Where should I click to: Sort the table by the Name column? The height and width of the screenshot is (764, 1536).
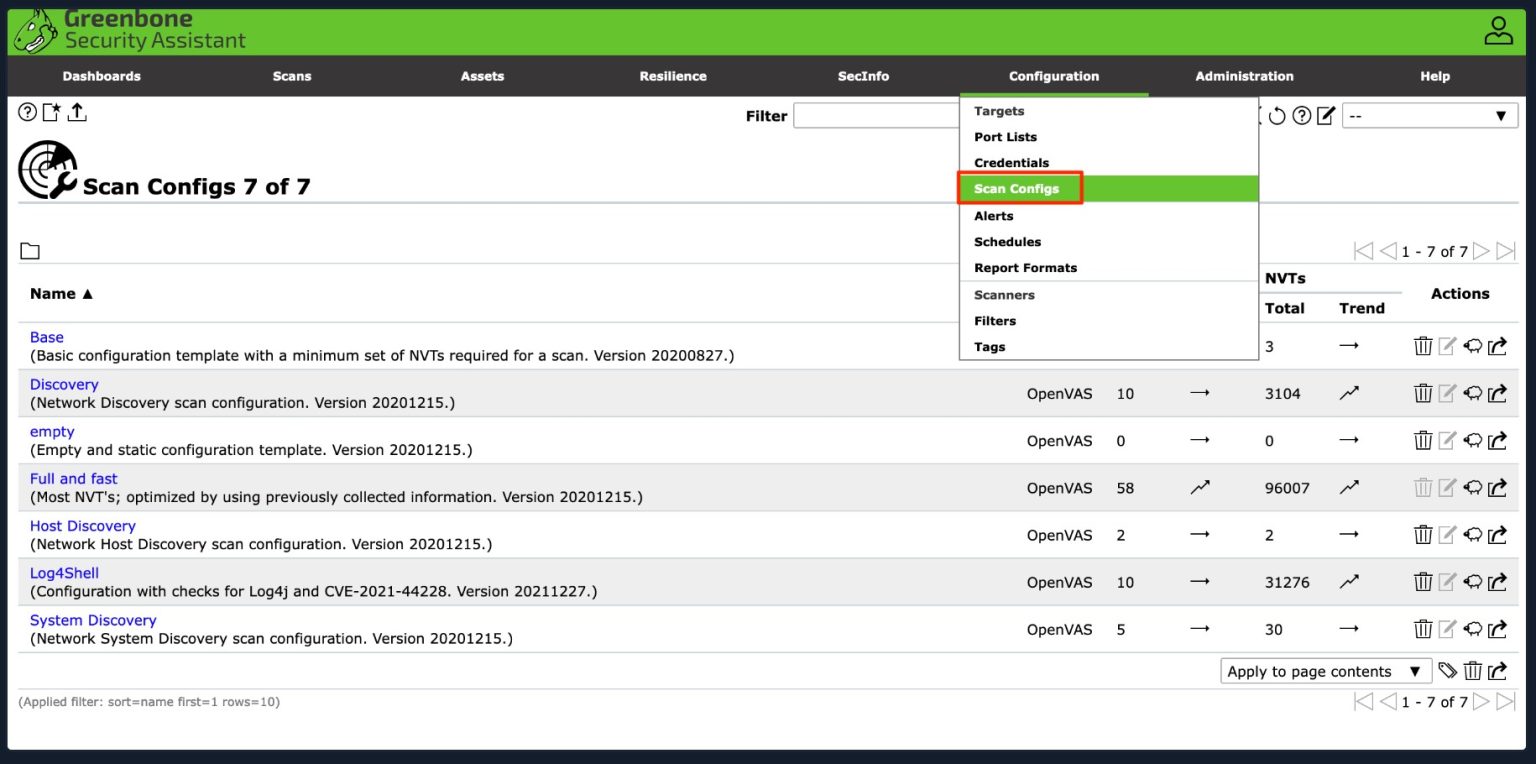click(61, 293)
